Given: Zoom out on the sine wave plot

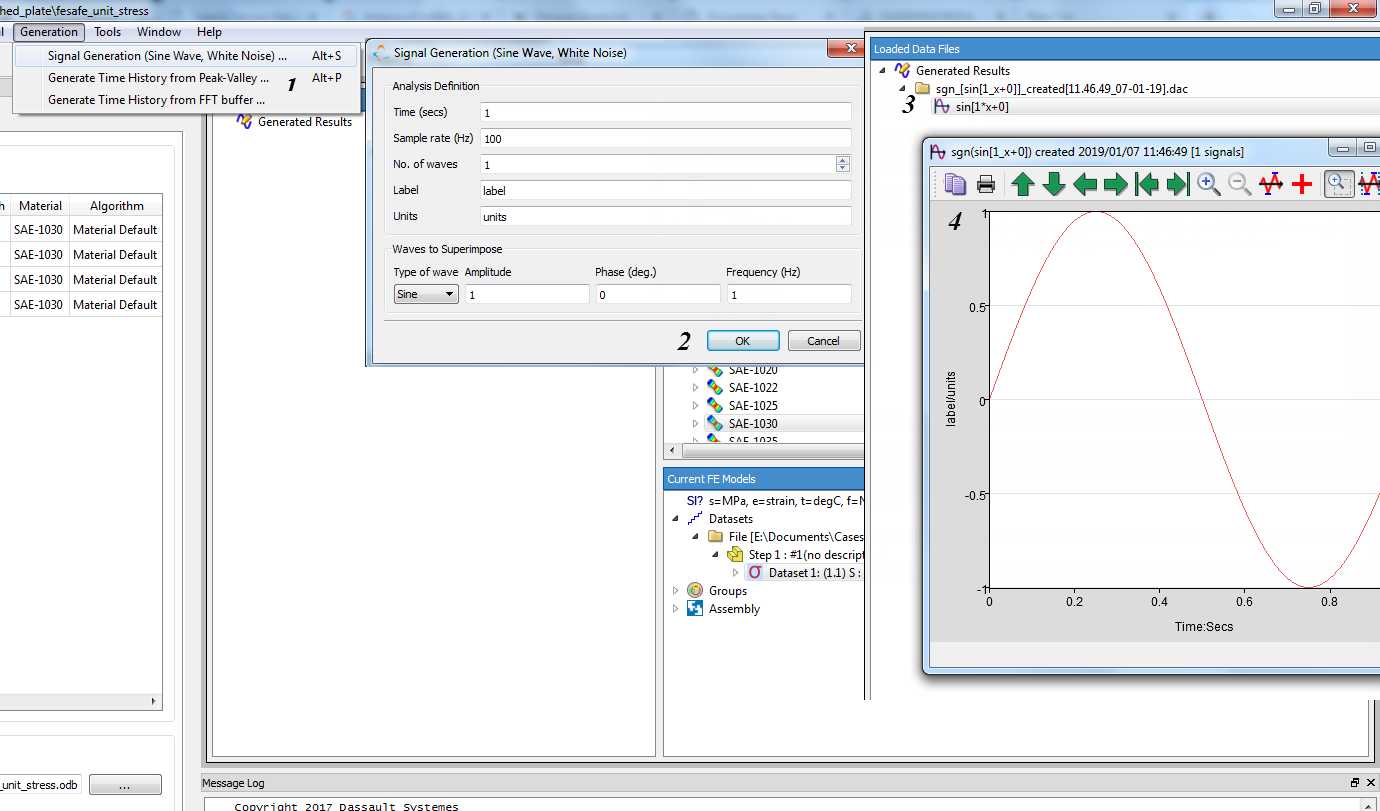Looking at the screenshot, I should point(1238,184).
